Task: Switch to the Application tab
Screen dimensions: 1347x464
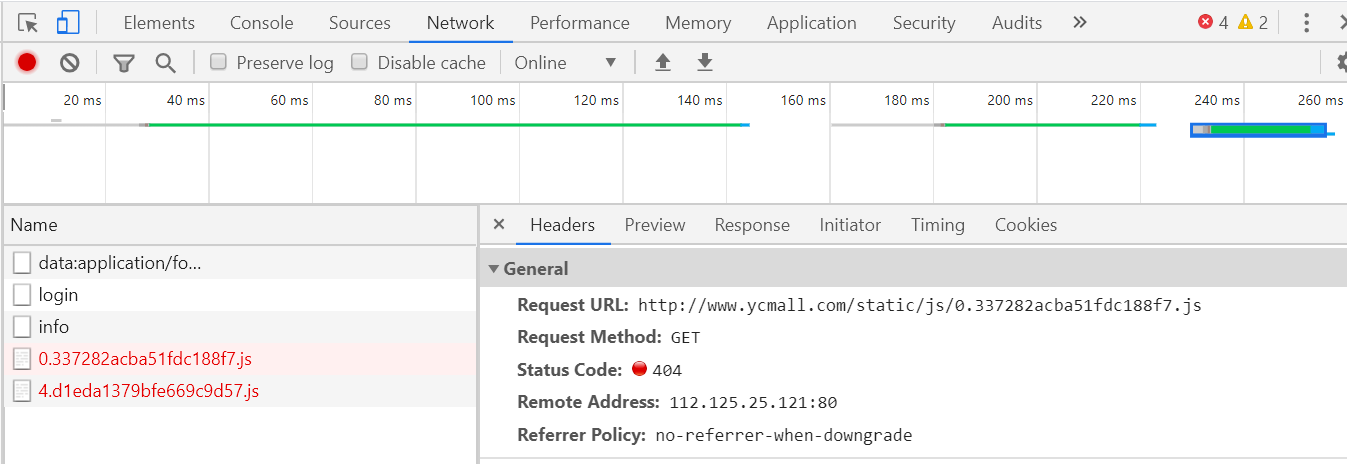Action: pos(812,22)
